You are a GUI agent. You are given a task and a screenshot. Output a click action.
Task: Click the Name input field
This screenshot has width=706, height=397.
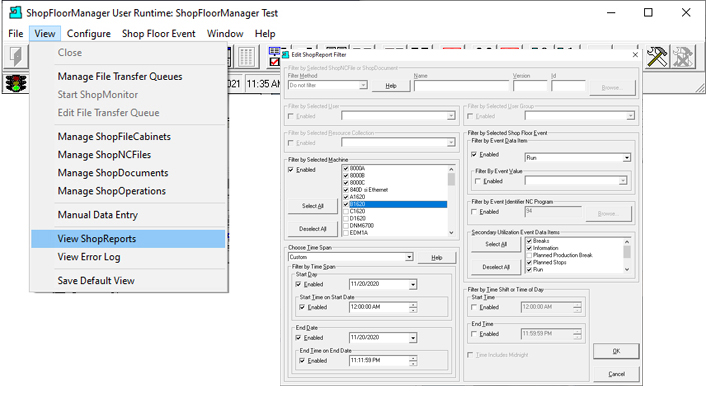coord(461,86)
